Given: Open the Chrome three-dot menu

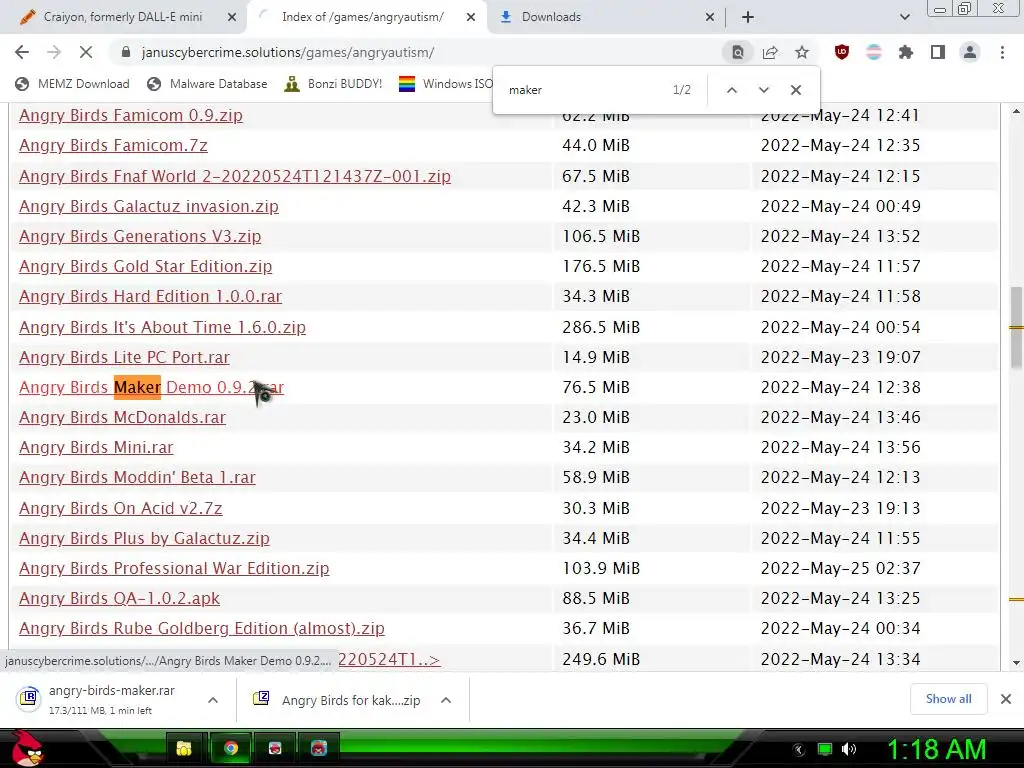Looking at the screenshot, I should point(1002,52).
